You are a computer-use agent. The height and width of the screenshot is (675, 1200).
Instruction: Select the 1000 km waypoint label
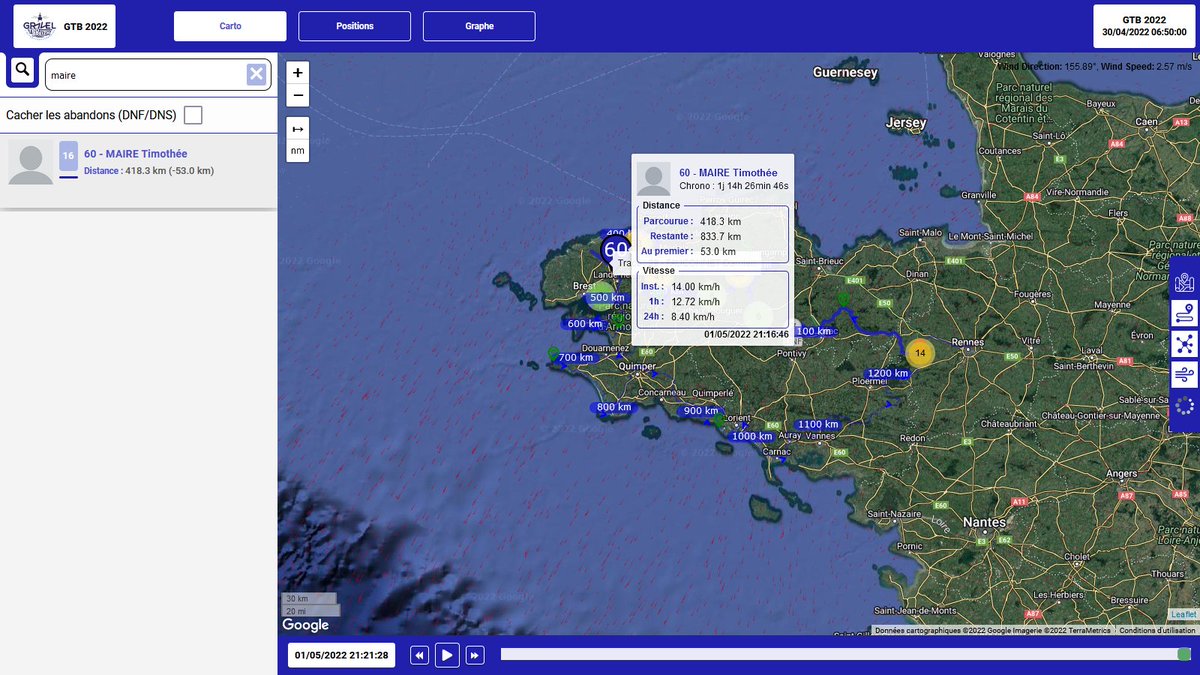(752, 436)
